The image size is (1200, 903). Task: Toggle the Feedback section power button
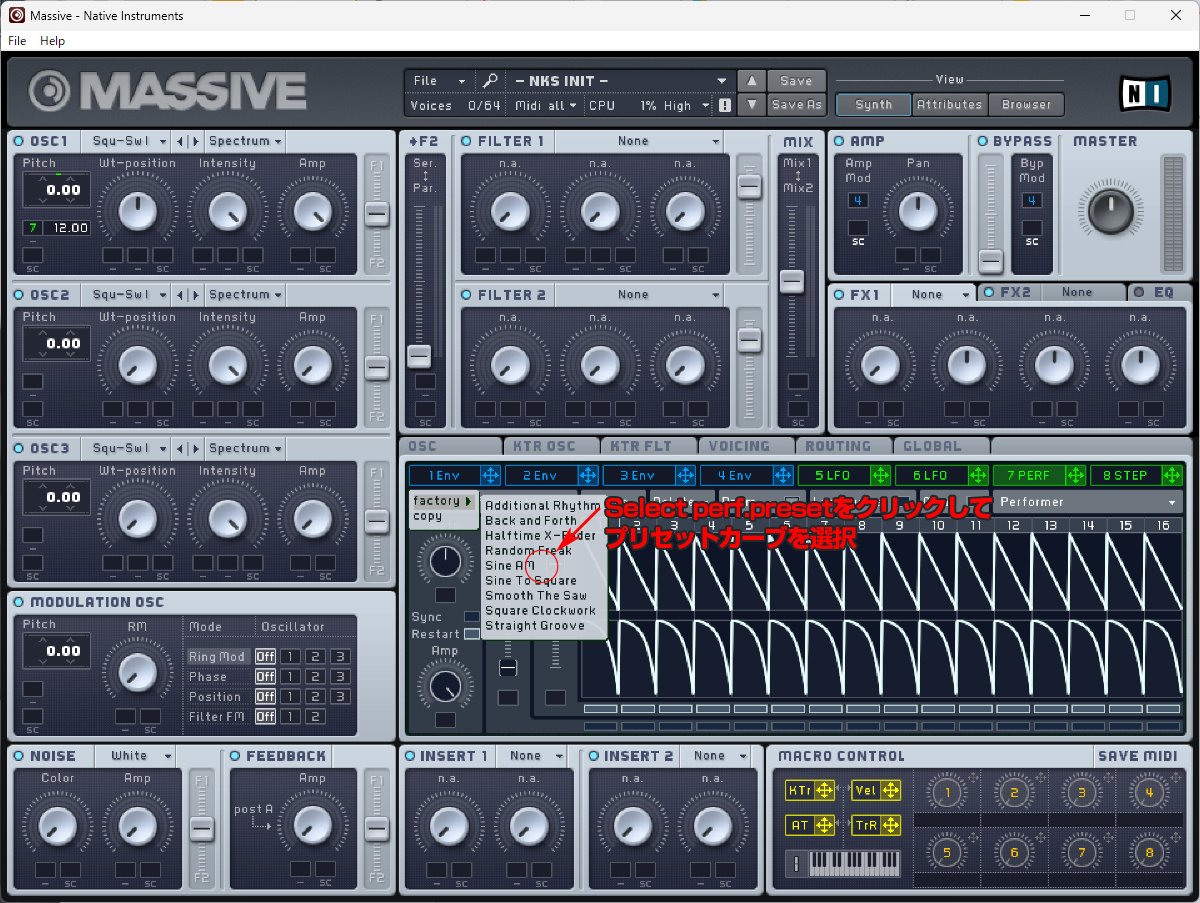click(x=236, y=756)
